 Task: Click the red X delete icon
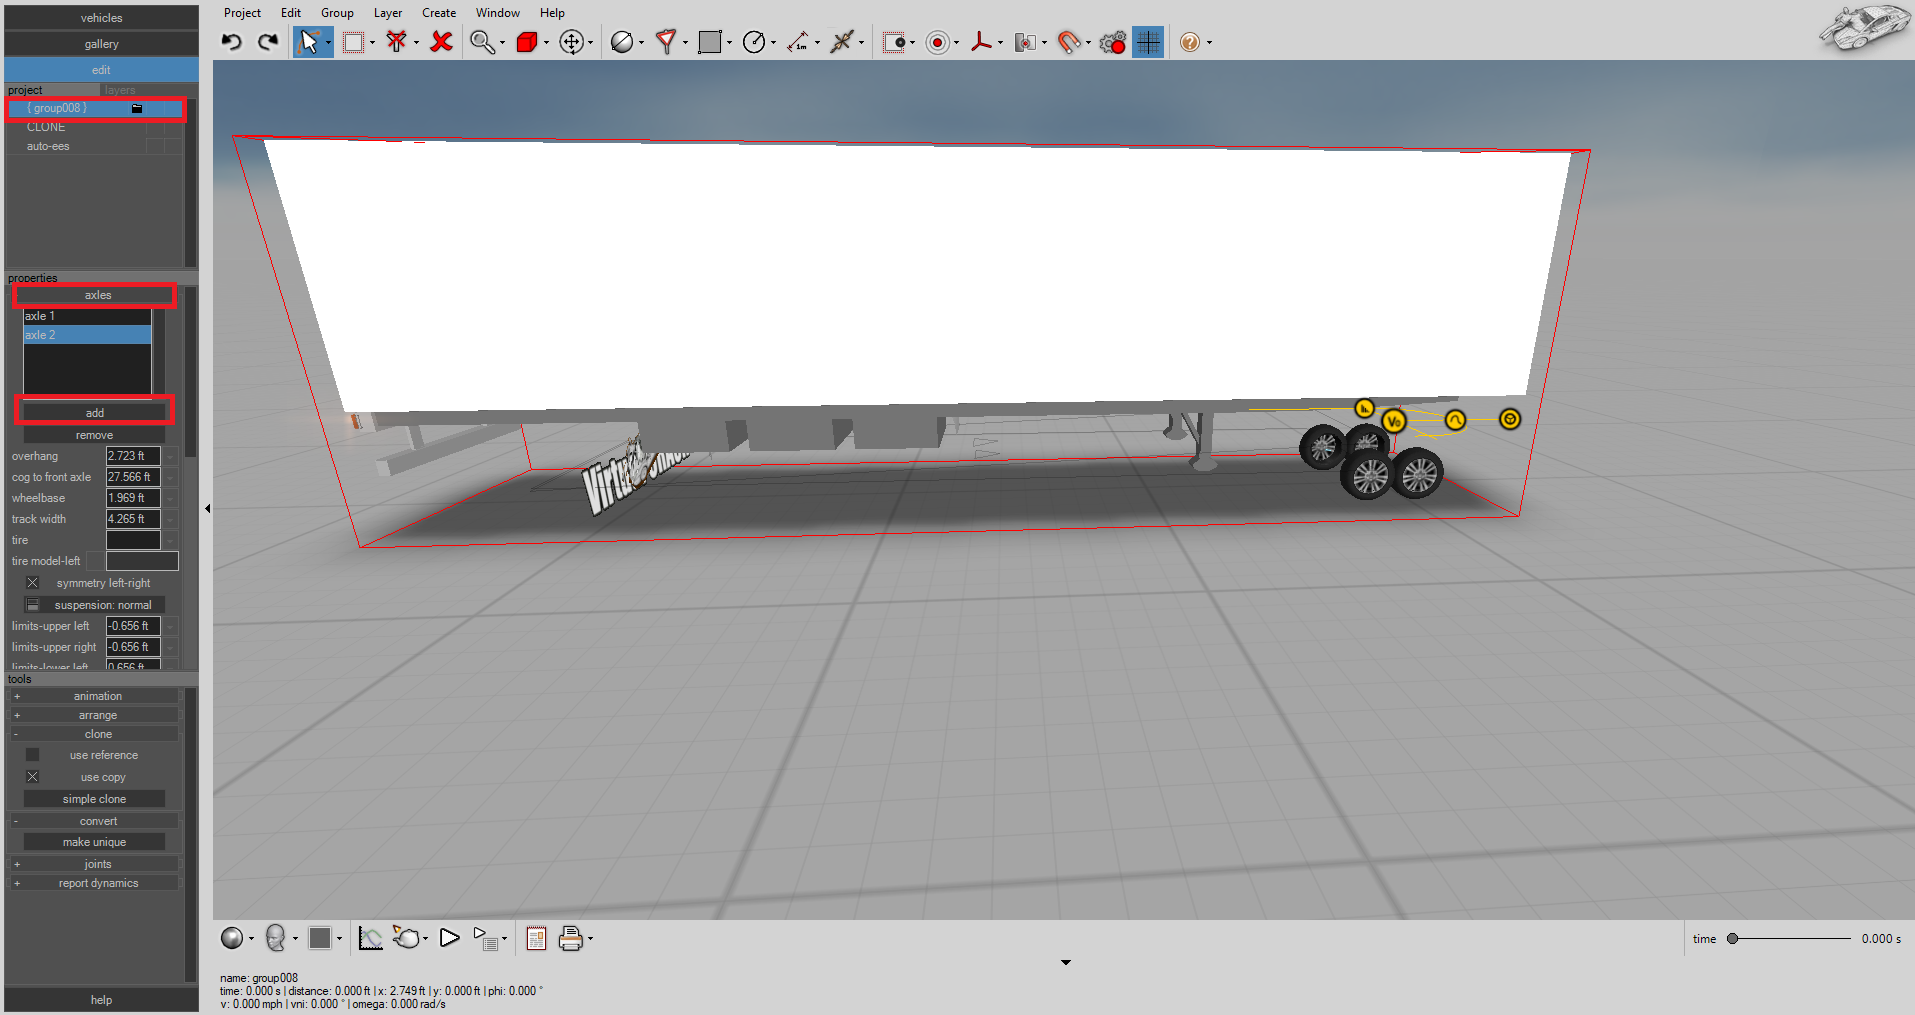coord(441,42)
